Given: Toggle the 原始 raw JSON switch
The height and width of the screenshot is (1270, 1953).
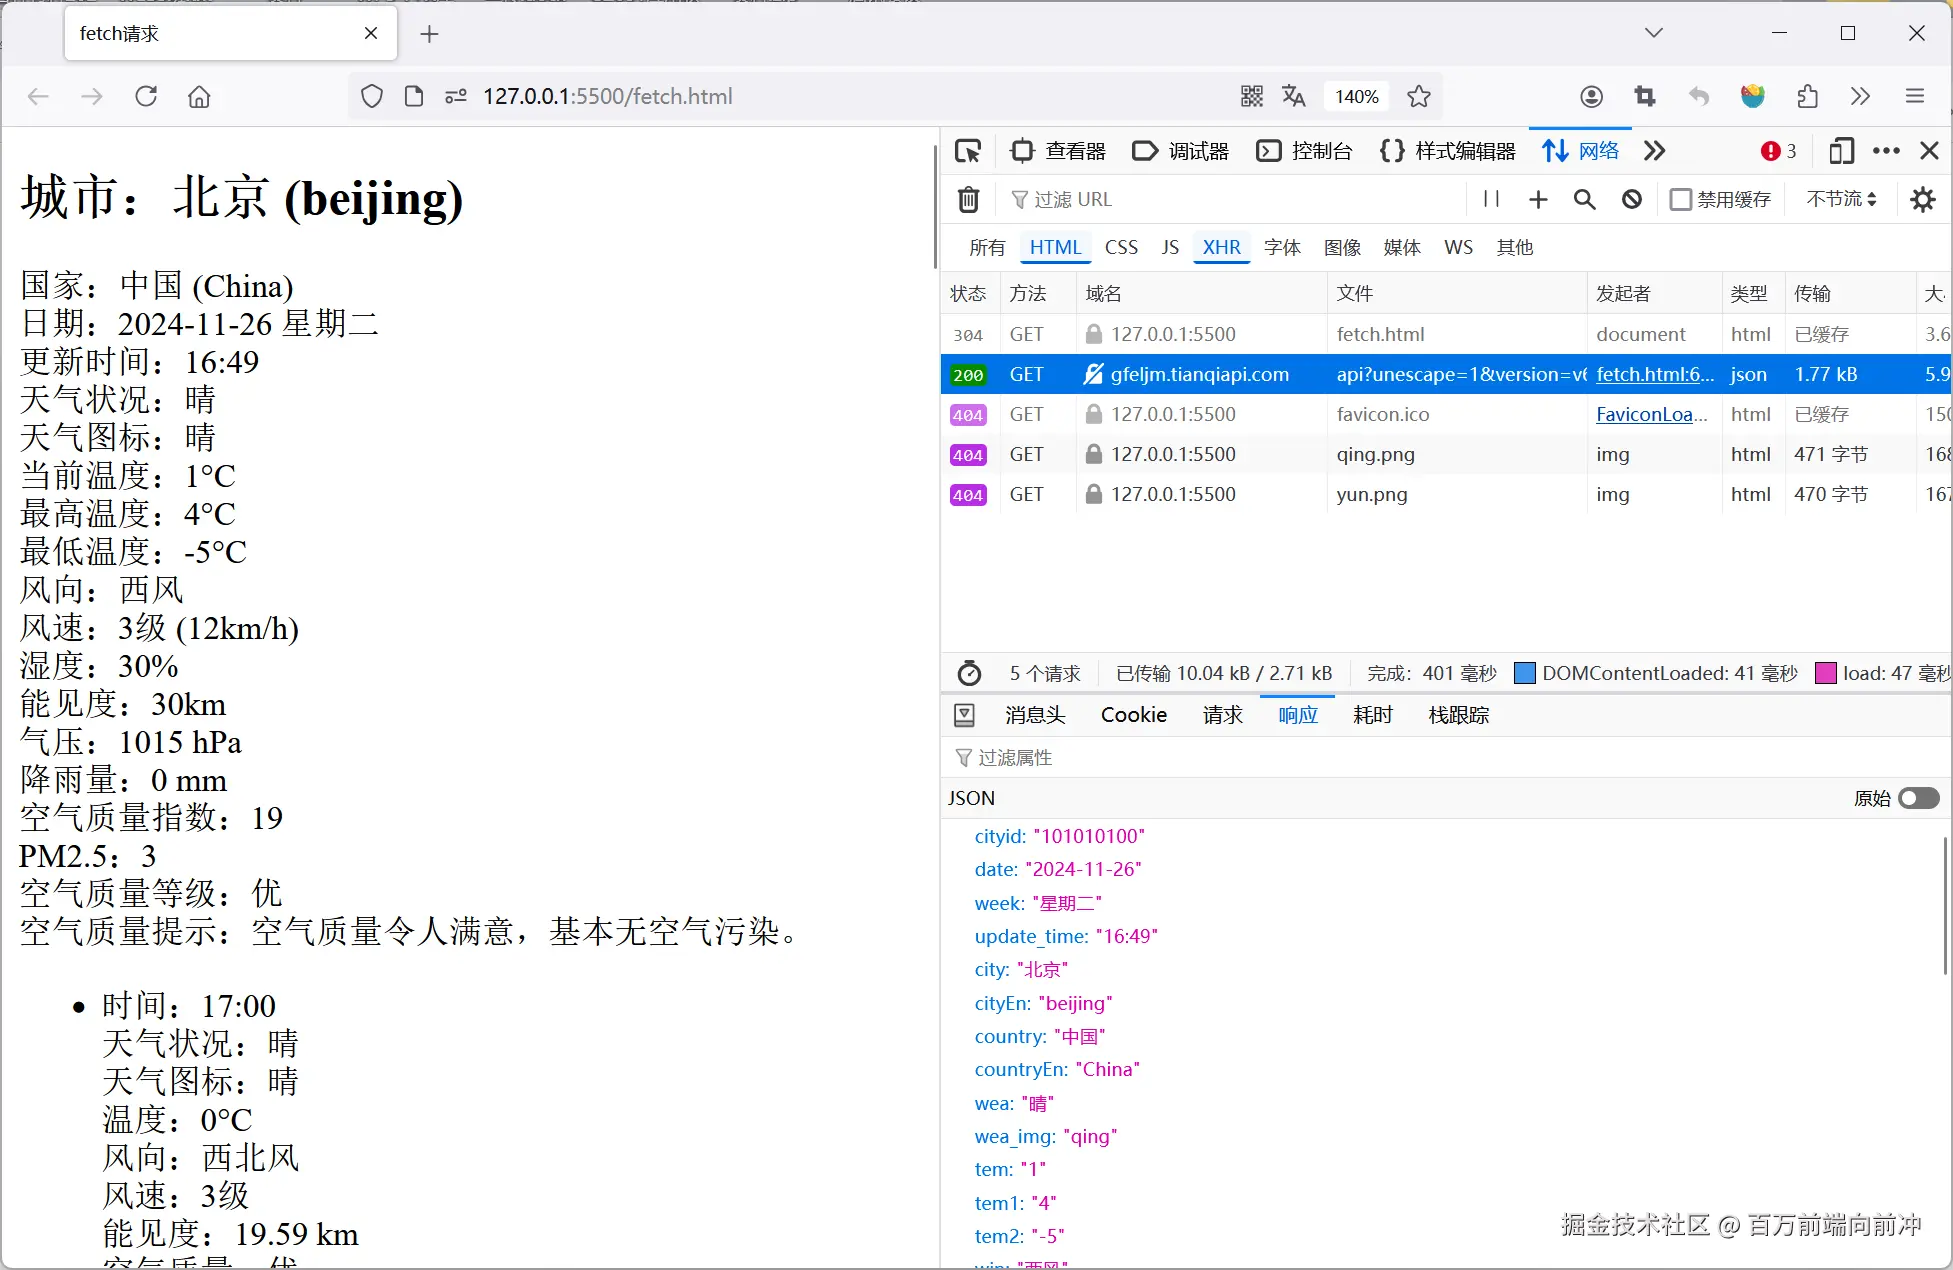Looking at the screenshot, I should (x=1917, y=797).
